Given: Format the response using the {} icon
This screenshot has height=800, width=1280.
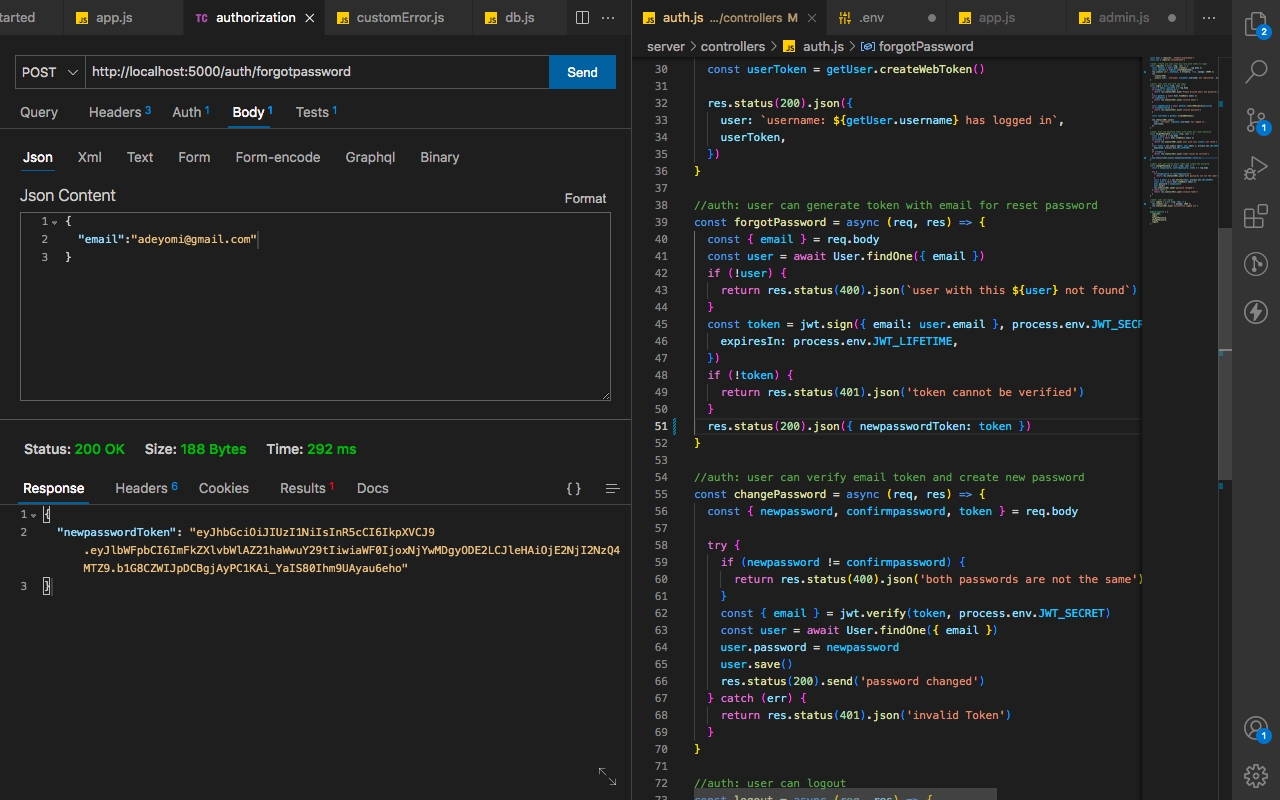Looking at the screenshot, I should point(573,489).
